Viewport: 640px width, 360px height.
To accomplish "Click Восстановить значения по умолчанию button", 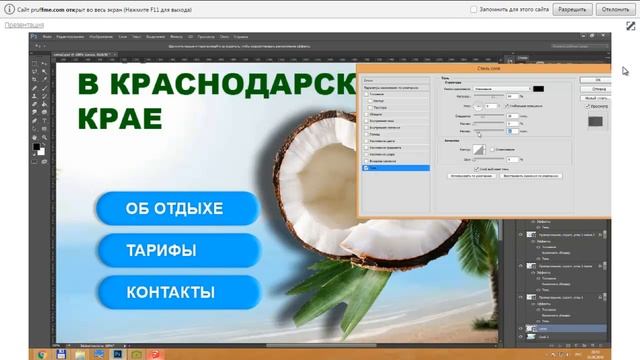I will click(531, 176).
